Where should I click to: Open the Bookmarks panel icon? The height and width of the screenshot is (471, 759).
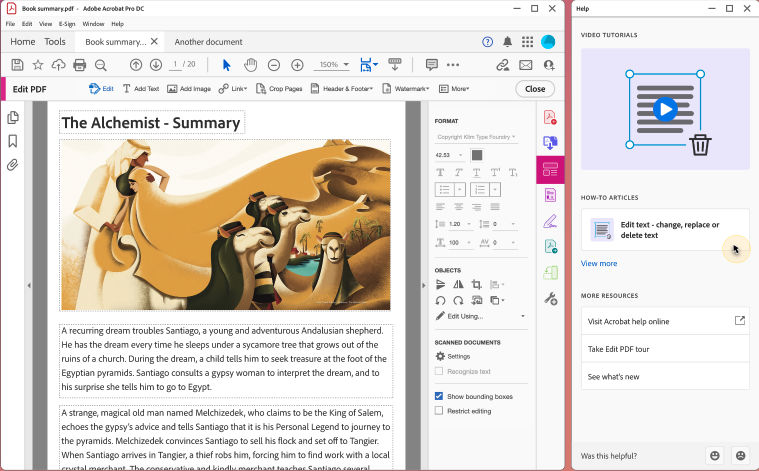click(13, 141)
